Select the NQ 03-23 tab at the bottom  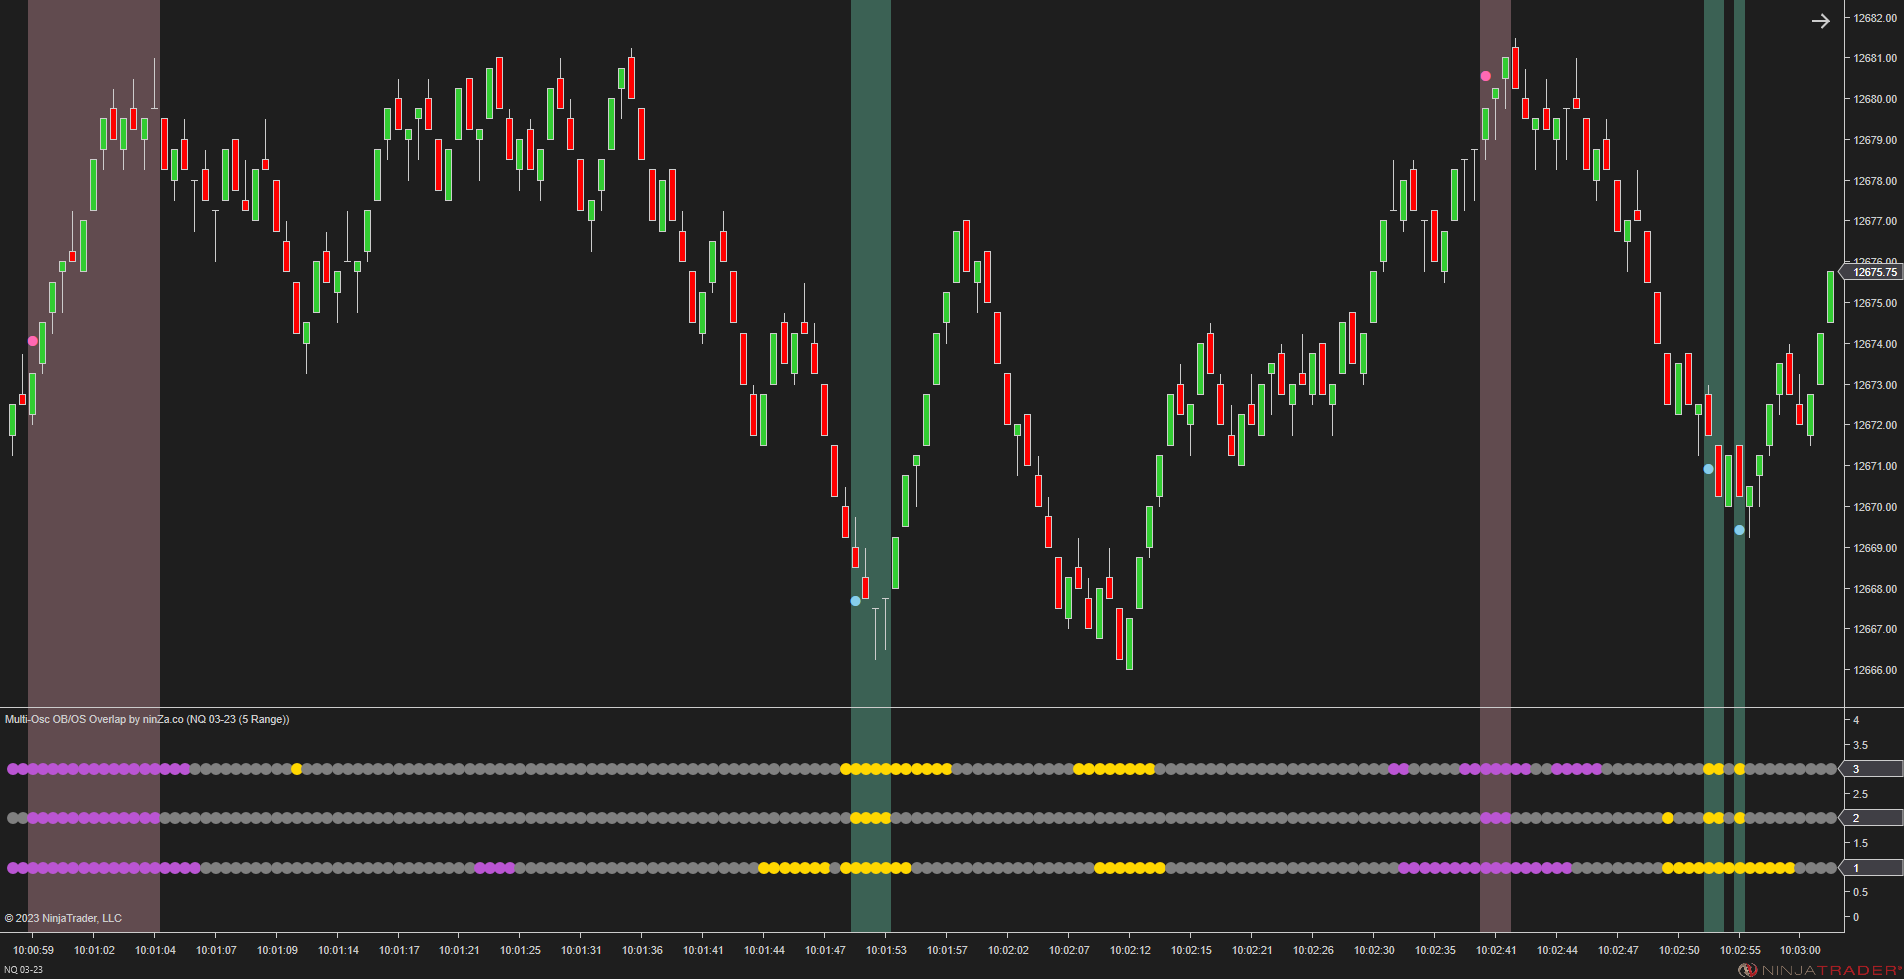pyautogui.click(x=22, y=969)
